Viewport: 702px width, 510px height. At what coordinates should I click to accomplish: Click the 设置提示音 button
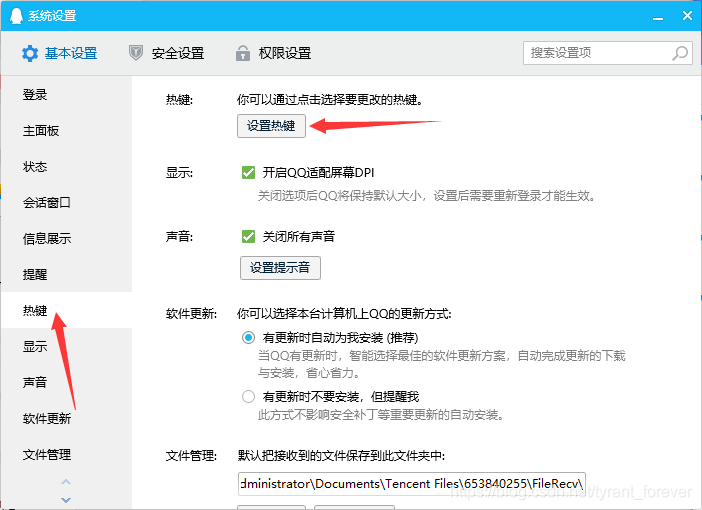280,268
